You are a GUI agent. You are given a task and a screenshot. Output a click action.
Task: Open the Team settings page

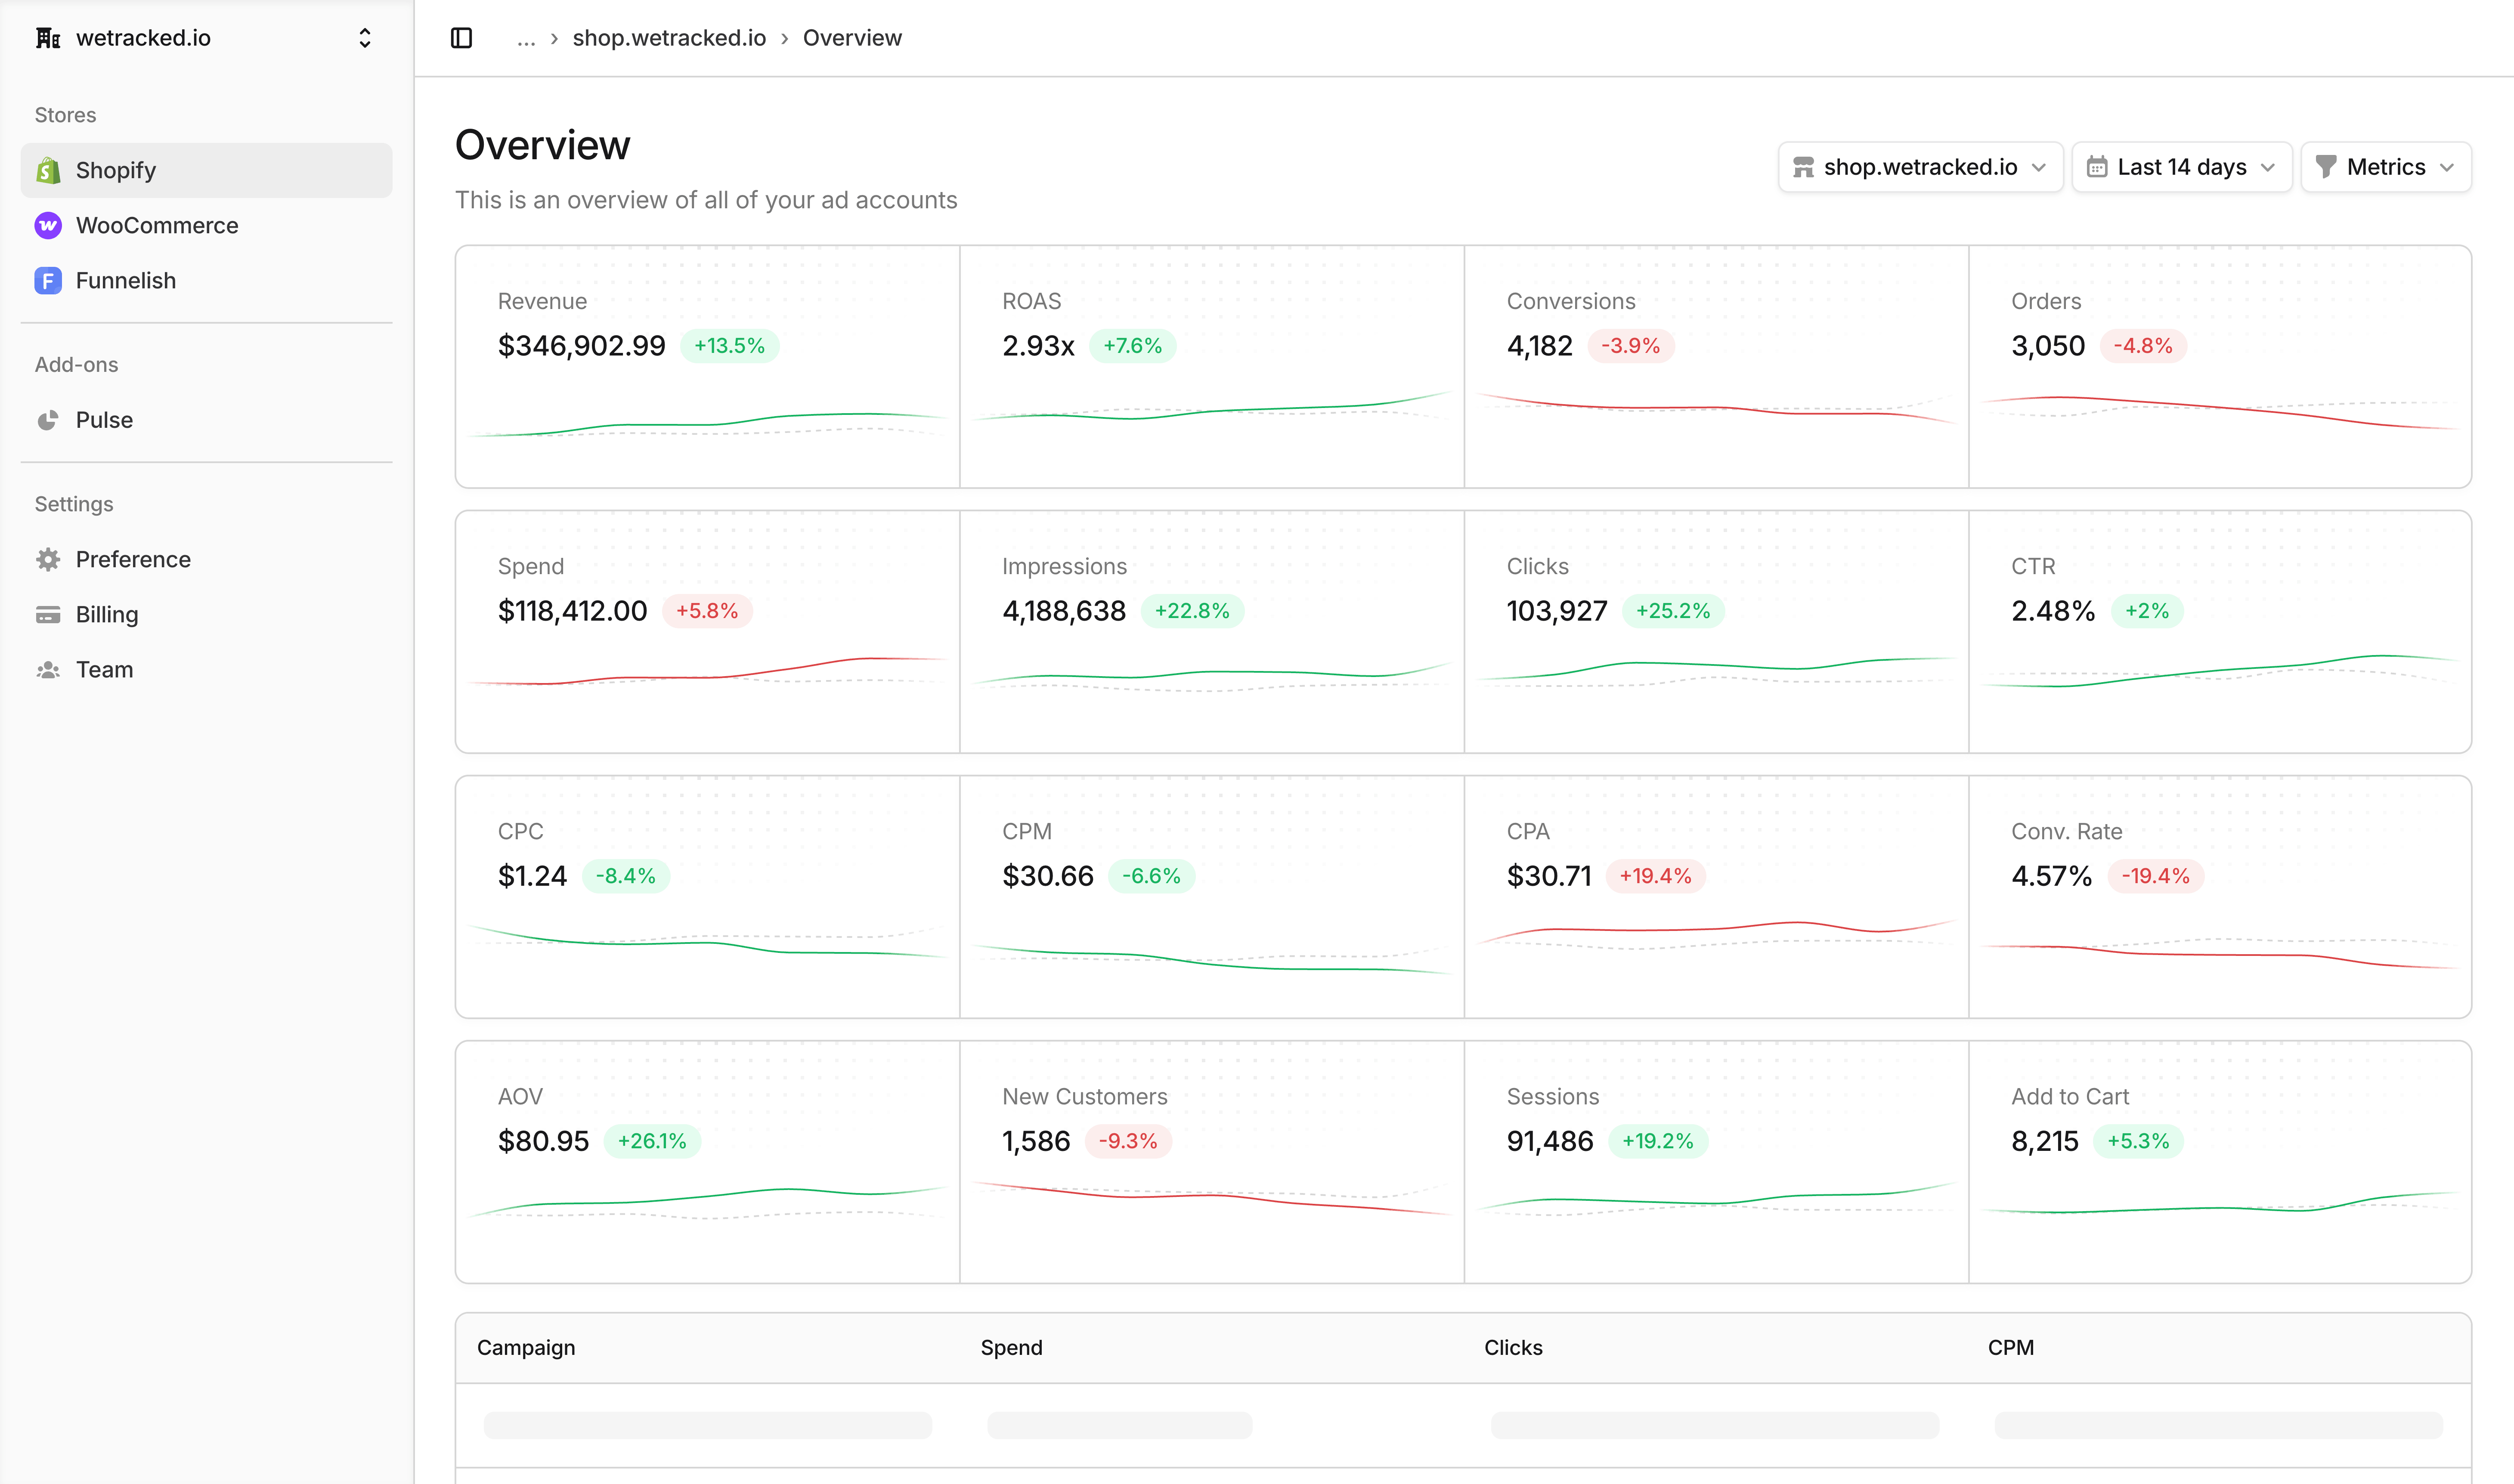[x=206, y=670]
